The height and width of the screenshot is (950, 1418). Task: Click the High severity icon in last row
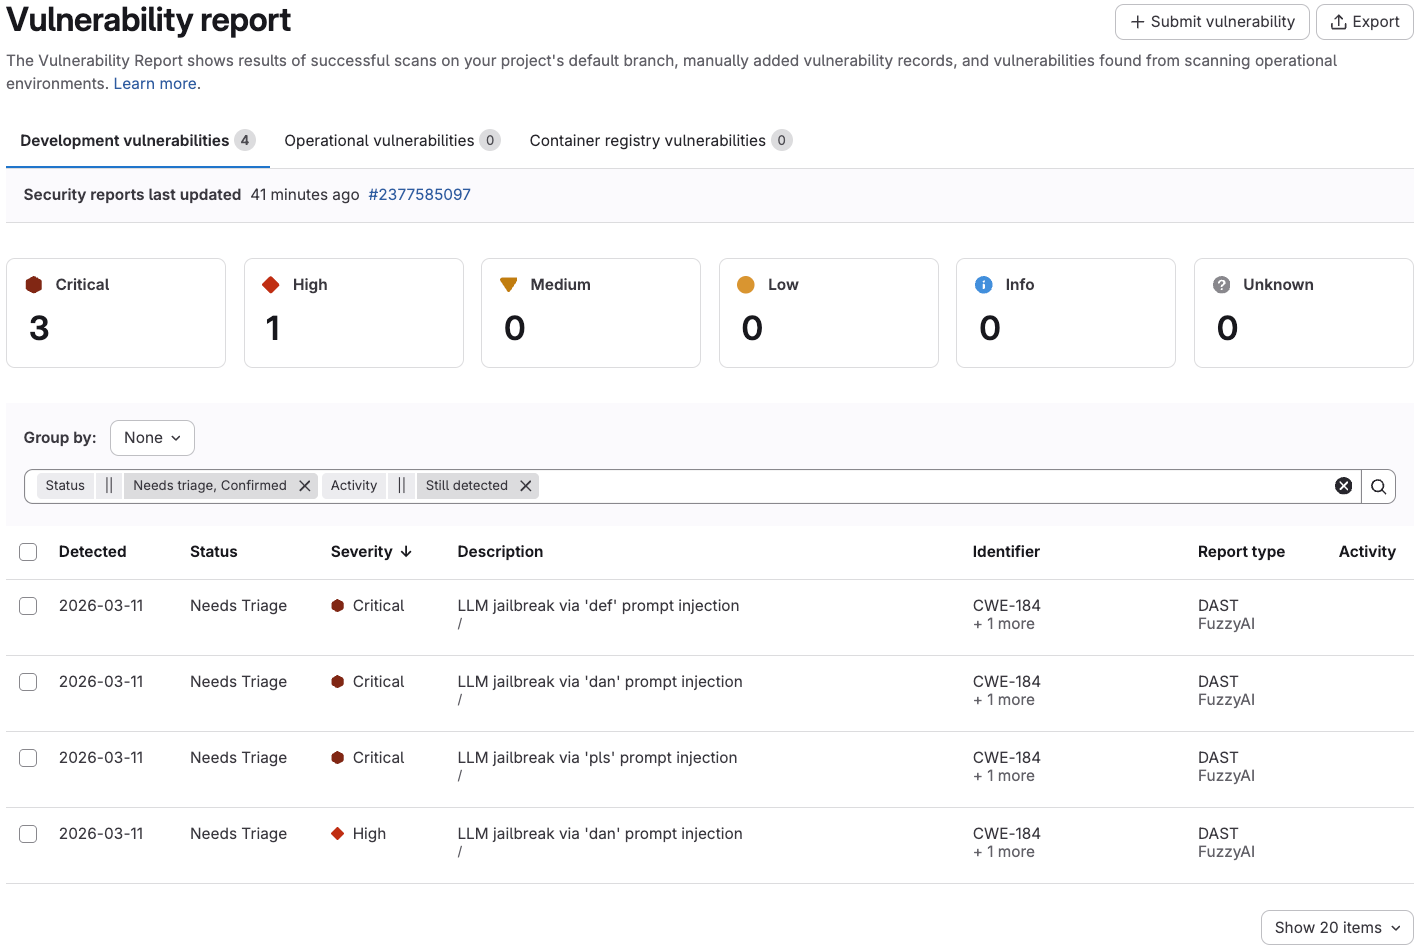pyautogui.click(x=338, y=834)
